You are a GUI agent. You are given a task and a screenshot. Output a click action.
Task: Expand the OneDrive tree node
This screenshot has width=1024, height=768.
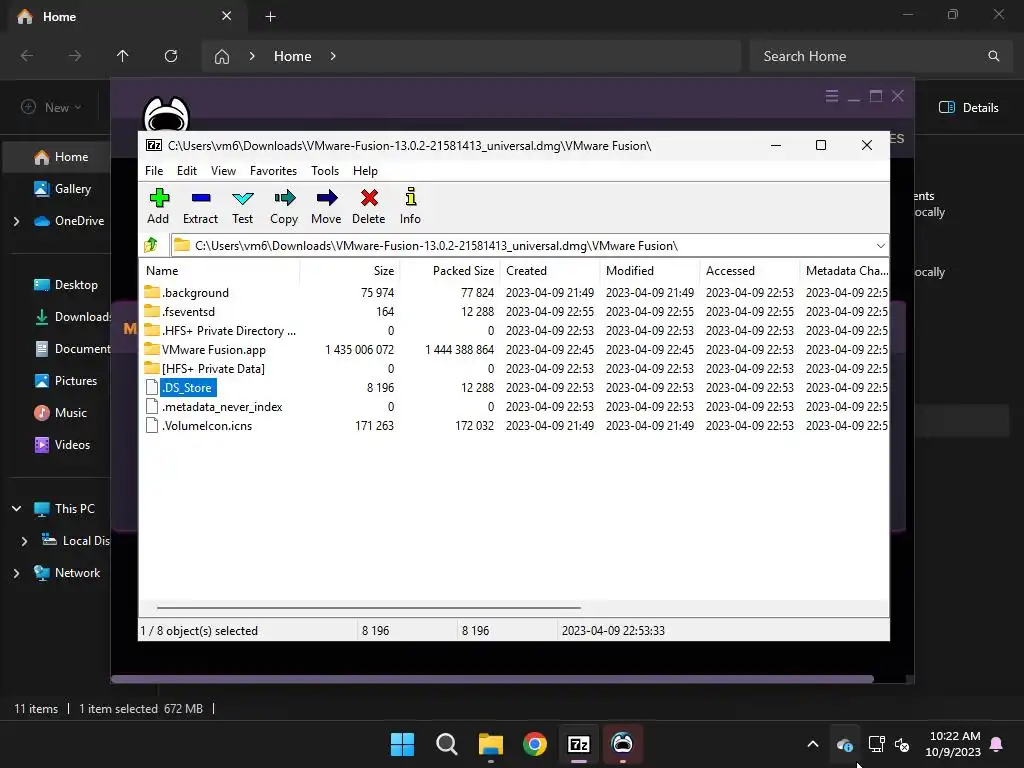pos(16,221)
